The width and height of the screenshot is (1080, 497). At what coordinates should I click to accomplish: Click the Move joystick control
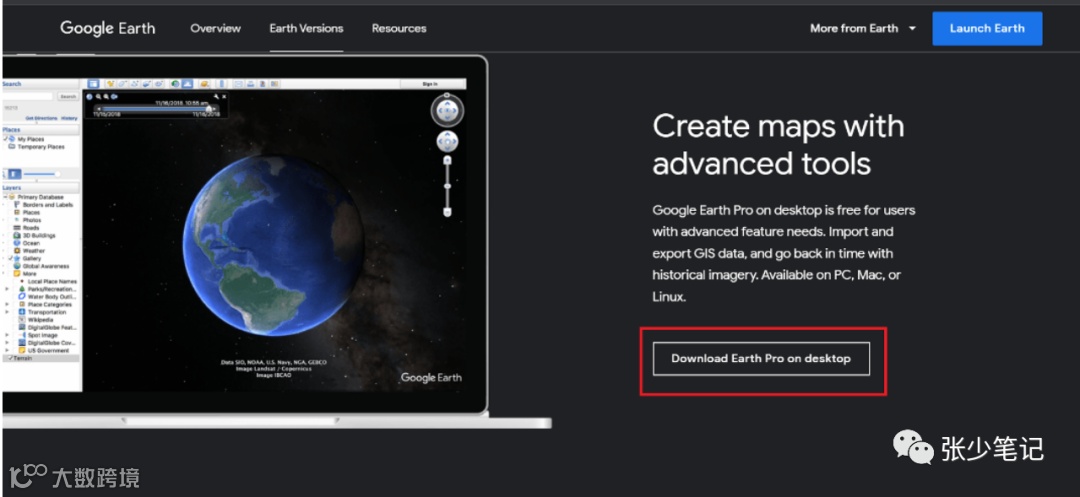point(447,142)
